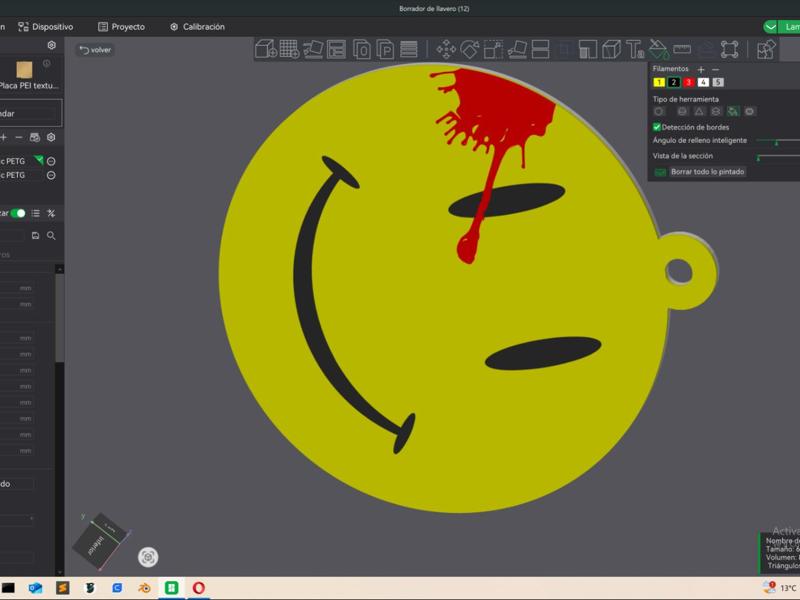Viewport: 800px width, 600px height.
Task: Select the Rotate tool in top toolbar
Action: tap(469, 49)
